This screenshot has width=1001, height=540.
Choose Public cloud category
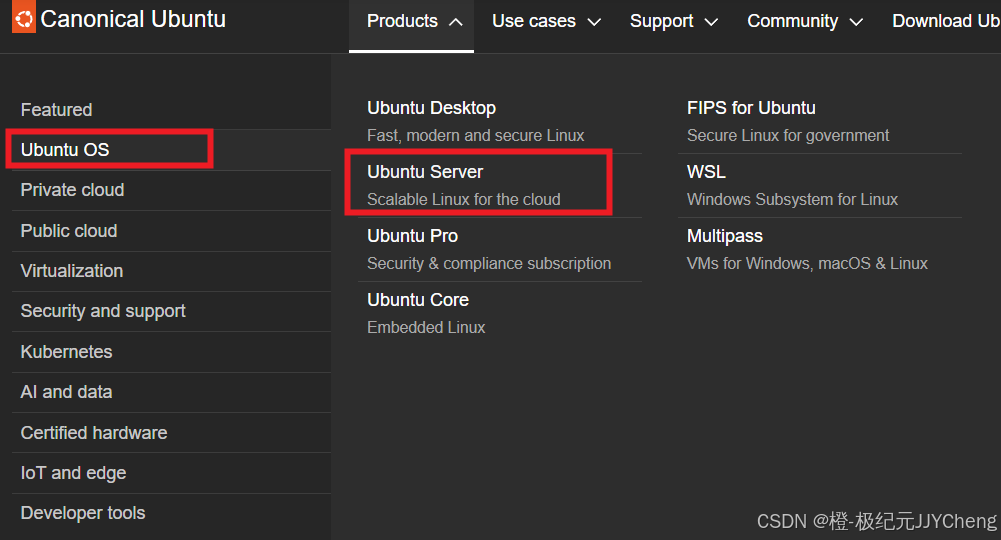[x=171, y=231]
